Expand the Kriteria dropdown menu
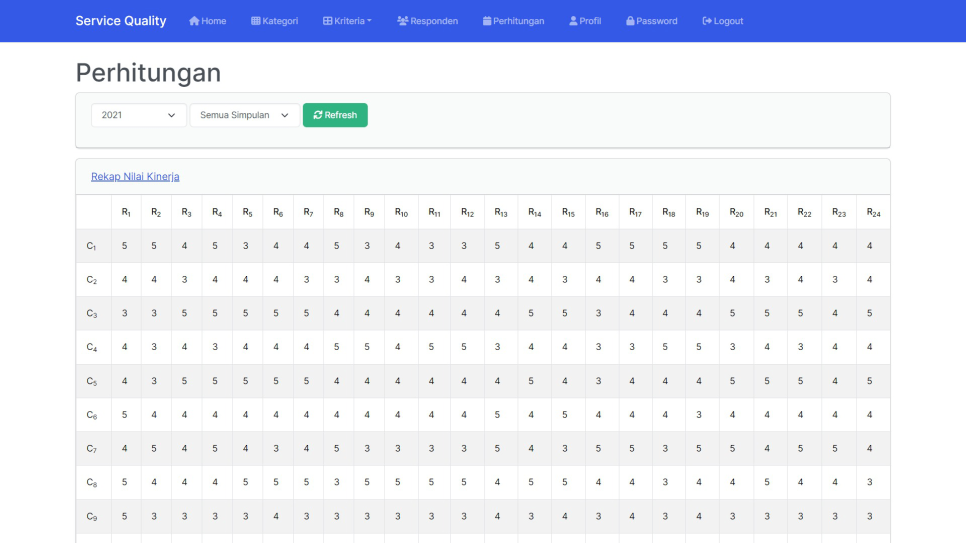This screenshot has width=966, height=543. tap(347, 21)
